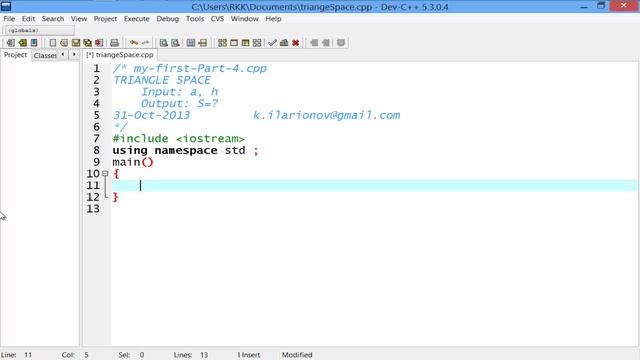Click the Save All toolbar icon
Viewport: 640px width, 360px height.
click(x=87, y=42)
